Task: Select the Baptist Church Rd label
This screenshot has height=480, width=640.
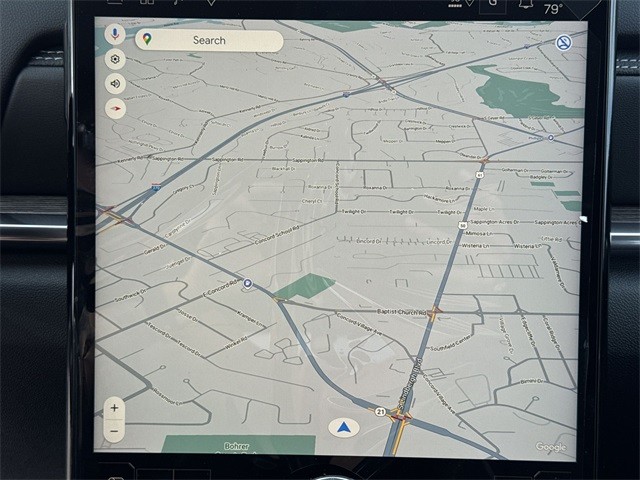Action: click(x=402, y=312)
